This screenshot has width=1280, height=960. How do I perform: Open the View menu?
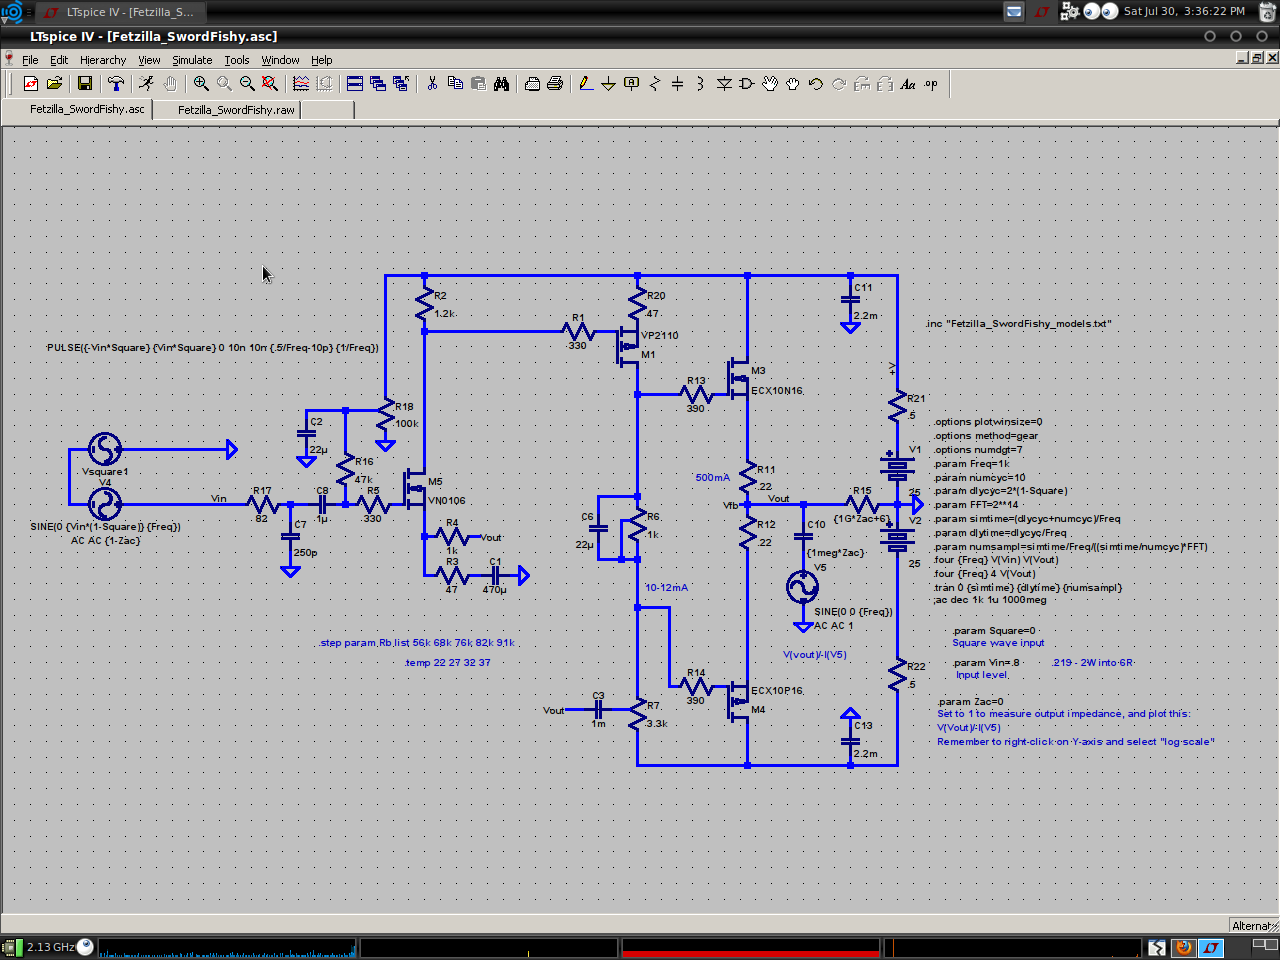[x=149, y=60]
